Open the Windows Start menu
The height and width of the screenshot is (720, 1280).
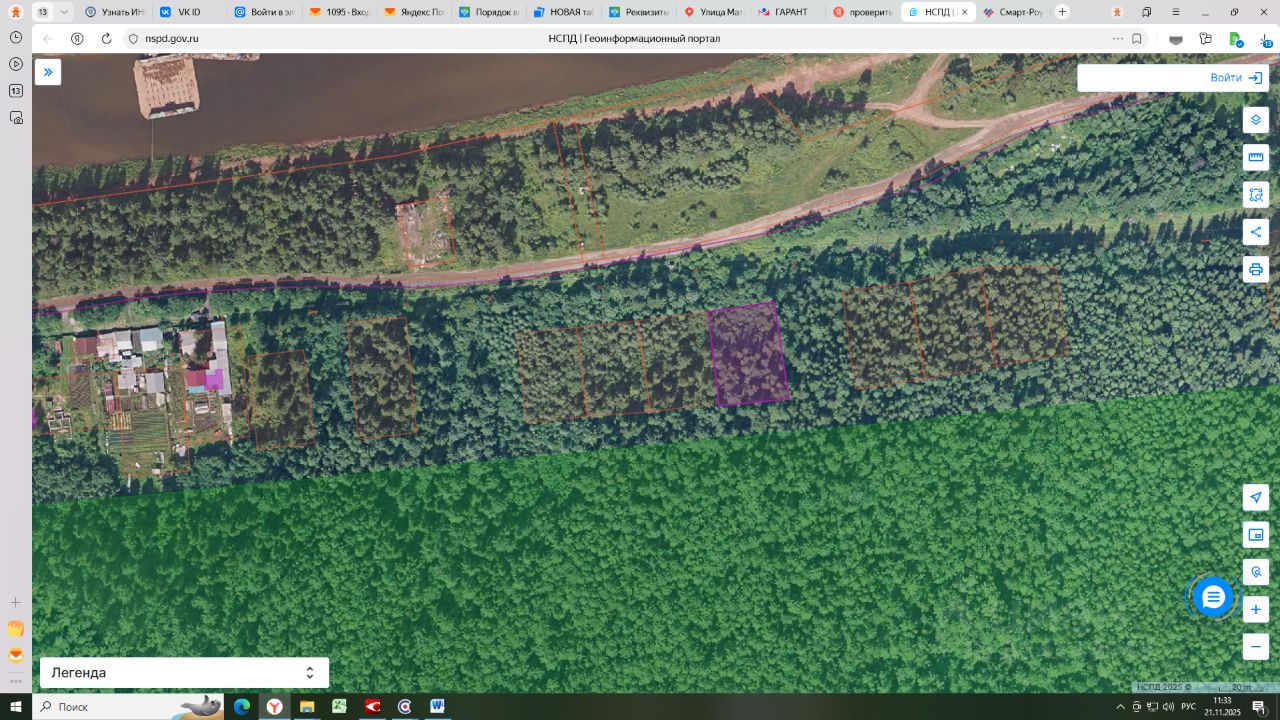point(16,706)
